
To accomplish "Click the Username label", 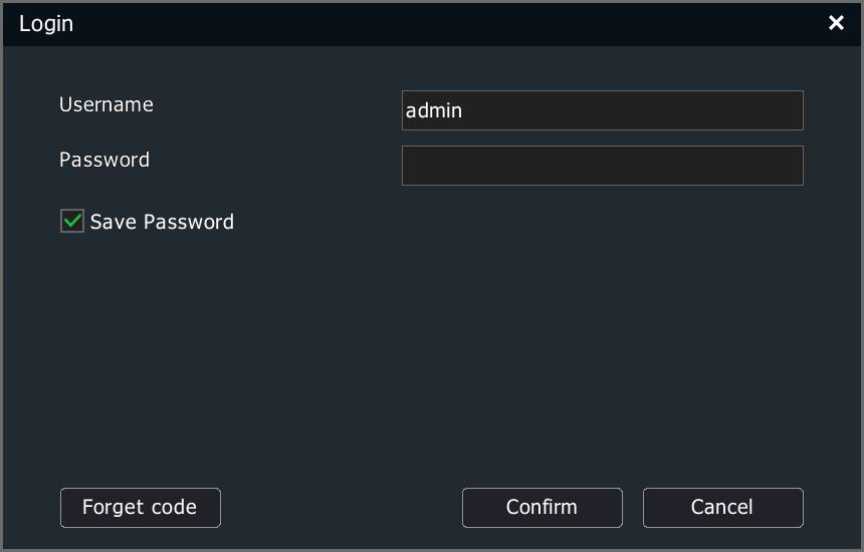I will 106,105.
